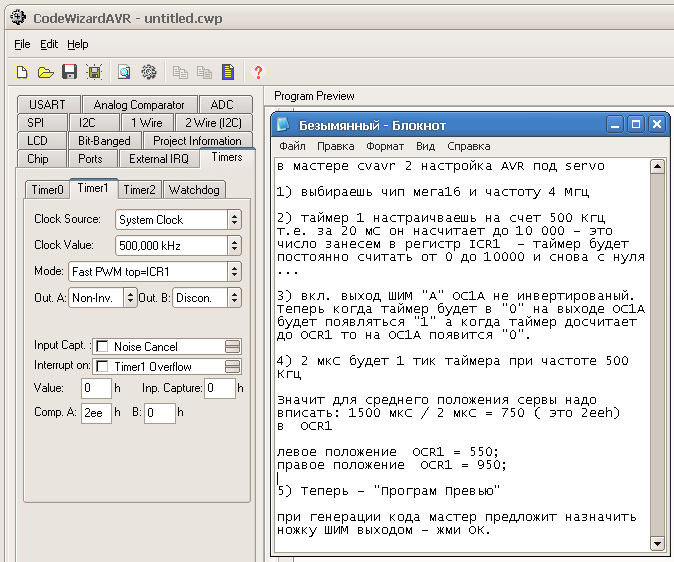
Task: Click the Program Preview magnifier icon
Action: pyautogui.click(x=125, y=72)
